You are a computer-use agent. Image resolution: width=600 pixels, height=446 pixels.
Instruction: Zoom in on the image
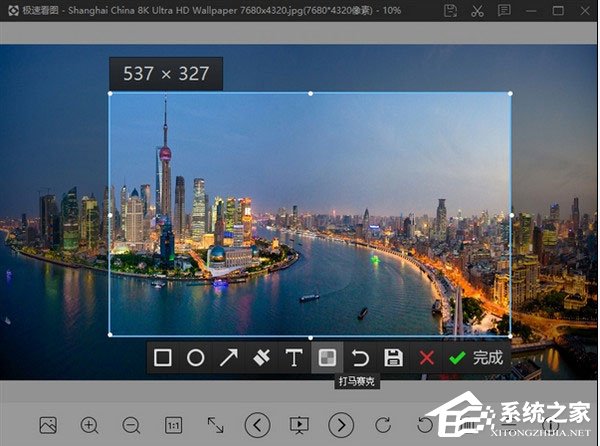(90, 425)
